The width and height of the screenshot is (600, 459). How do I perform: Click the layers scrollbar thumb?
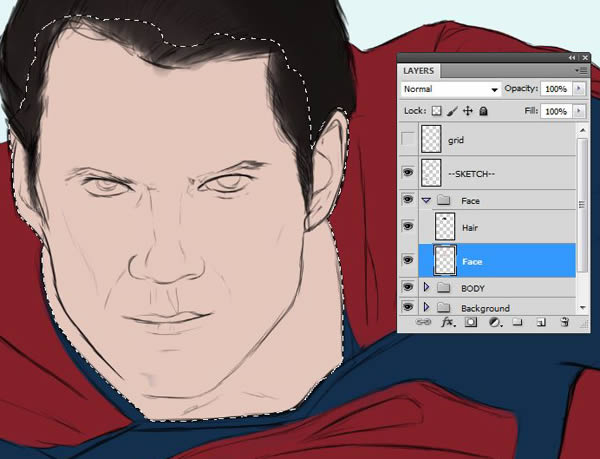point(582,205)
